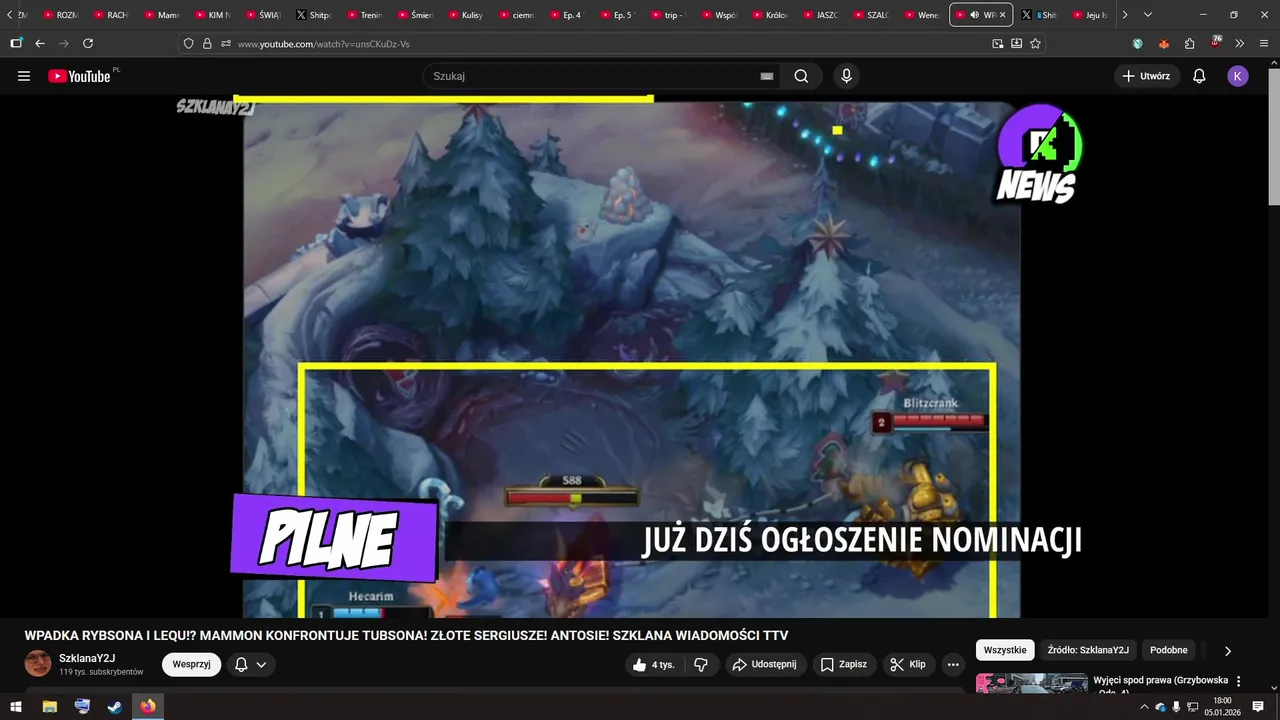Viewport: 1280px width, 720px height.
Task: List all tabs dropdown arrow
Action: 1148,15
